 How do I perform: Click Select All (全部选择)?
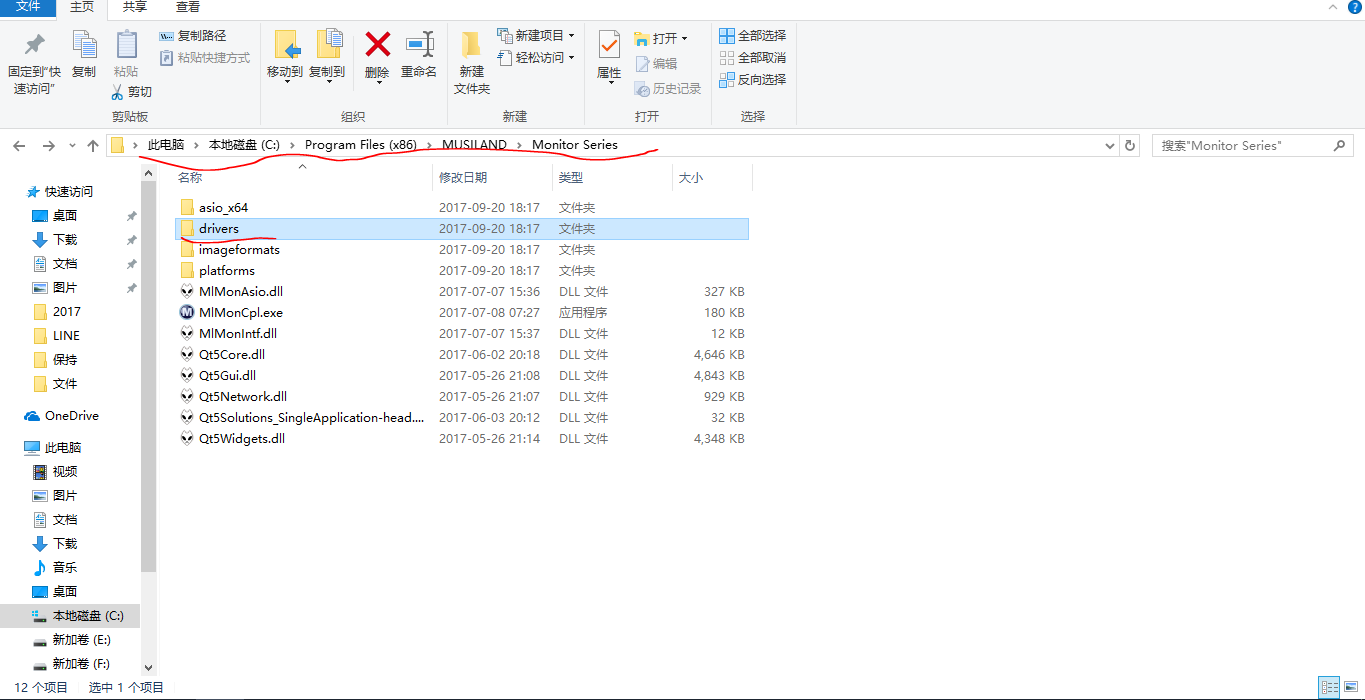tap(753, 36)
